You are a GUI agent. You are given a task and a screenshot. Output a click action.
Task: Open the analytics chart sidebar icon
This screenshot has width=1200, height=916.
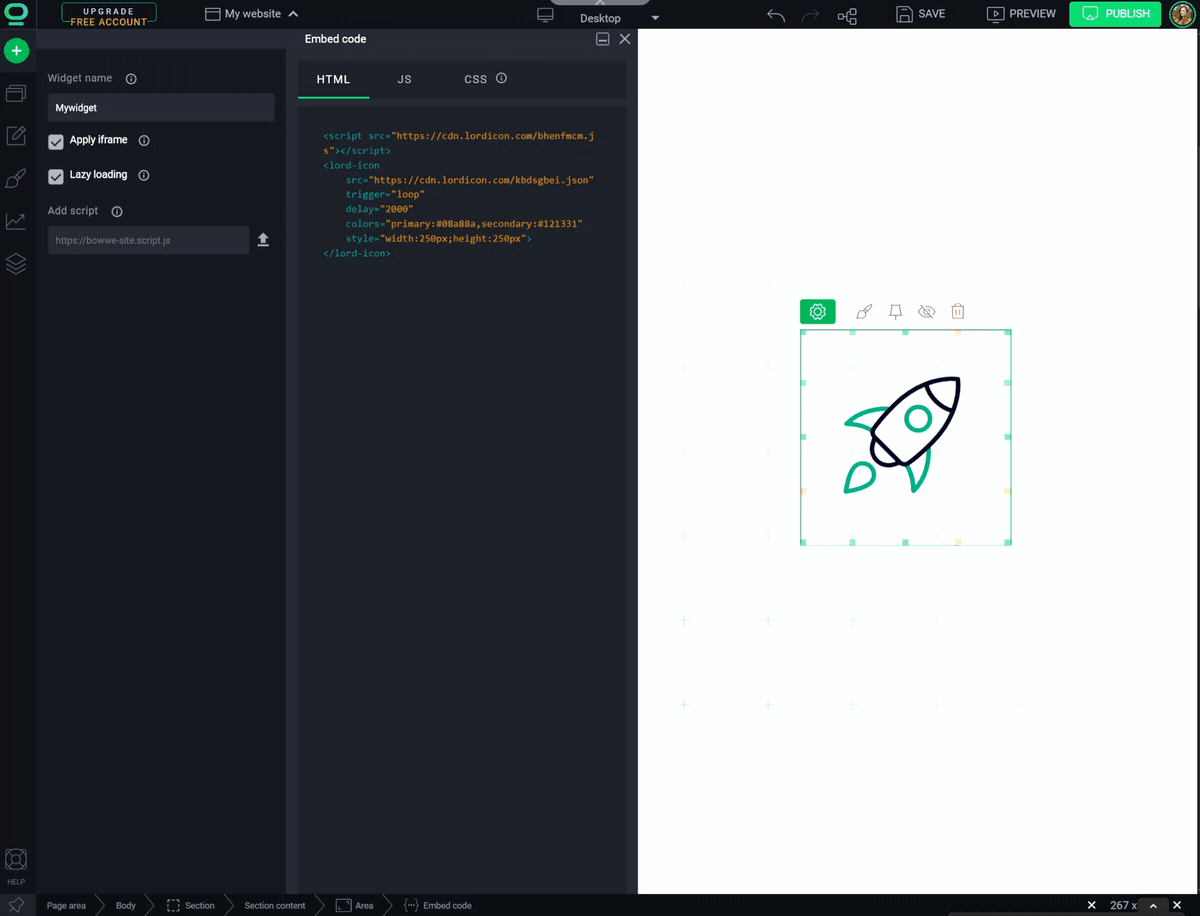click(16, 221)
